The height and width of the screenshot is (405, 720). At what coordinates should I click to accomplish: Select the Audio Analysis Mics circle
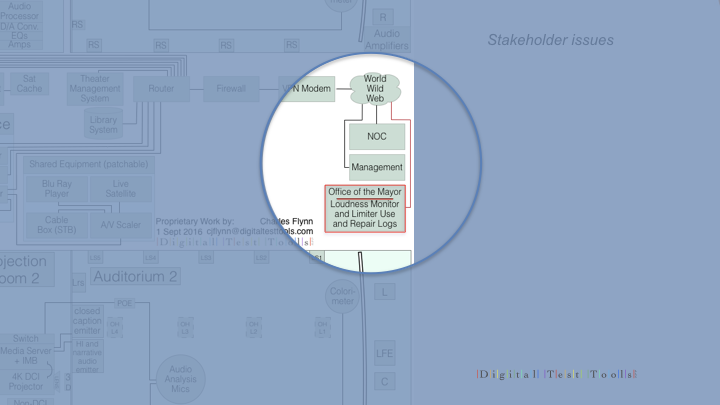(180, 379)
